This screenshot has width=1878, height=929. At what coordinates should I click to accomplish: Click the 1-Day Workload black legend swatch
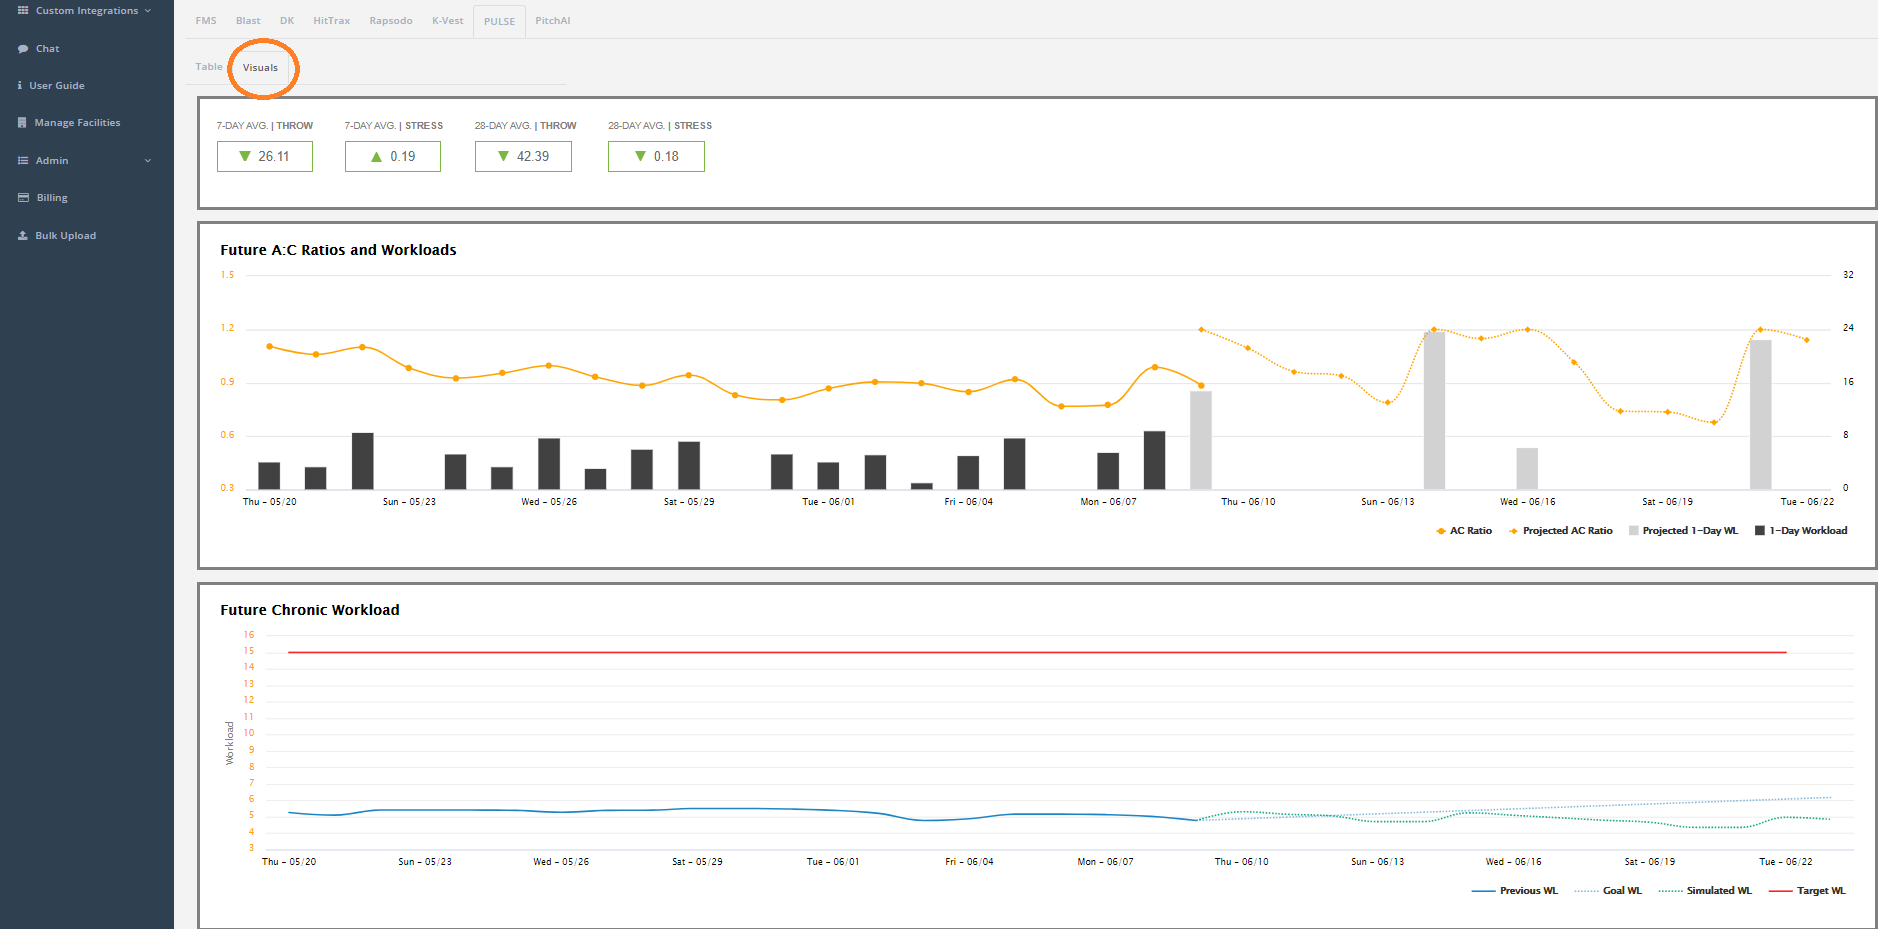click(1760, 531)
